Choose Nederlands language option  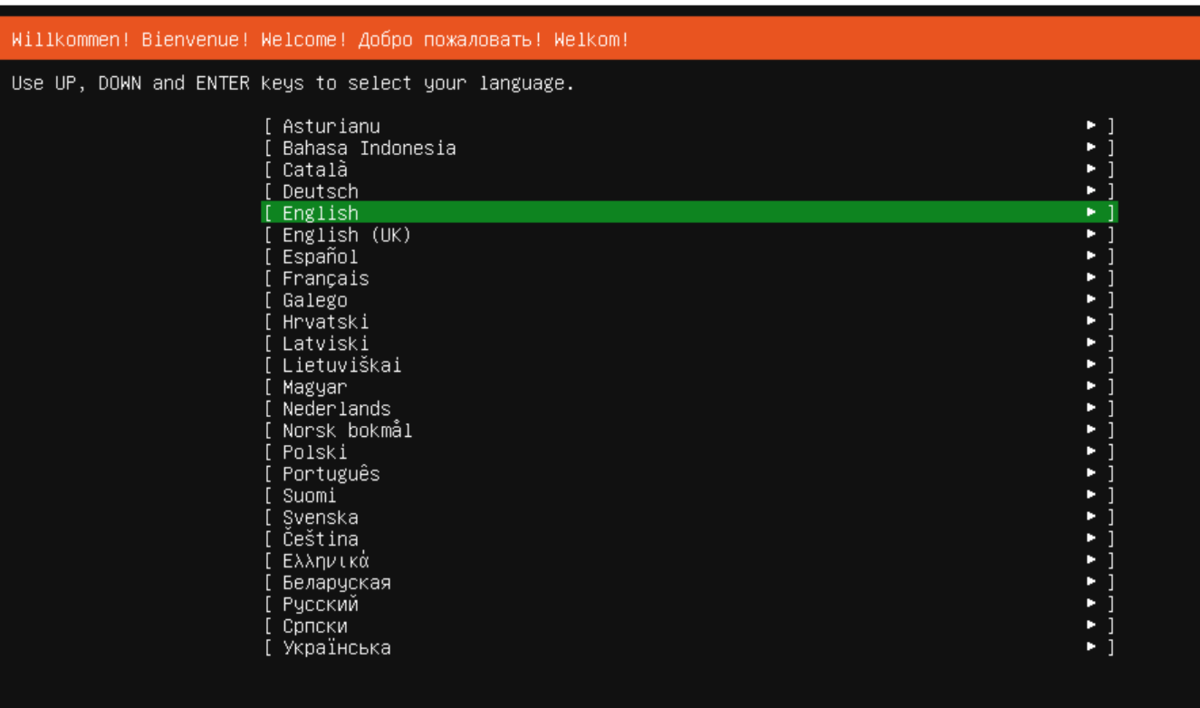click(x=689, y=409)
